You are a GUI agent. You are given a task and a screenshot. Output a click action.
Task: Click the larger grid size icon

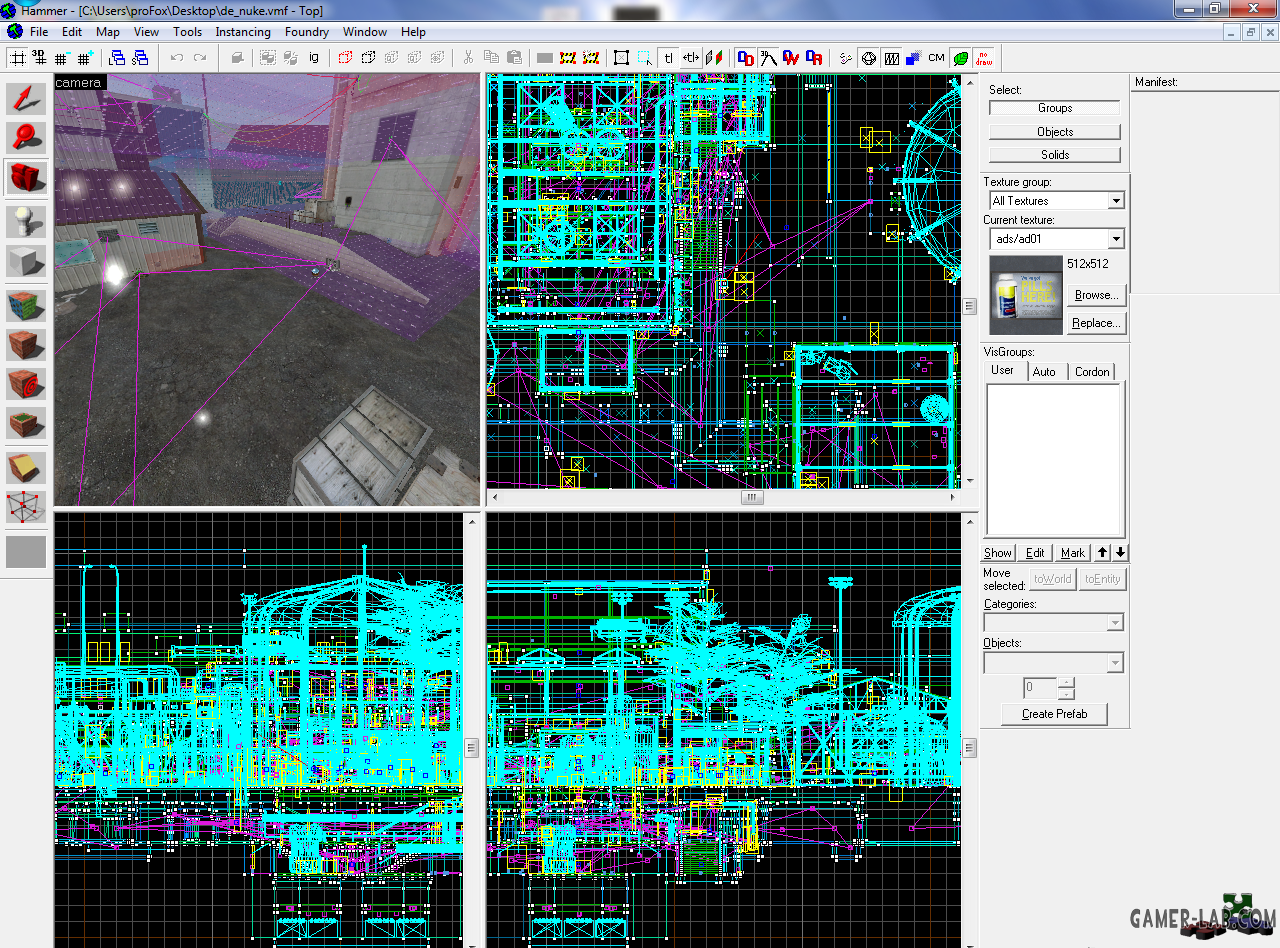[85, 58]
